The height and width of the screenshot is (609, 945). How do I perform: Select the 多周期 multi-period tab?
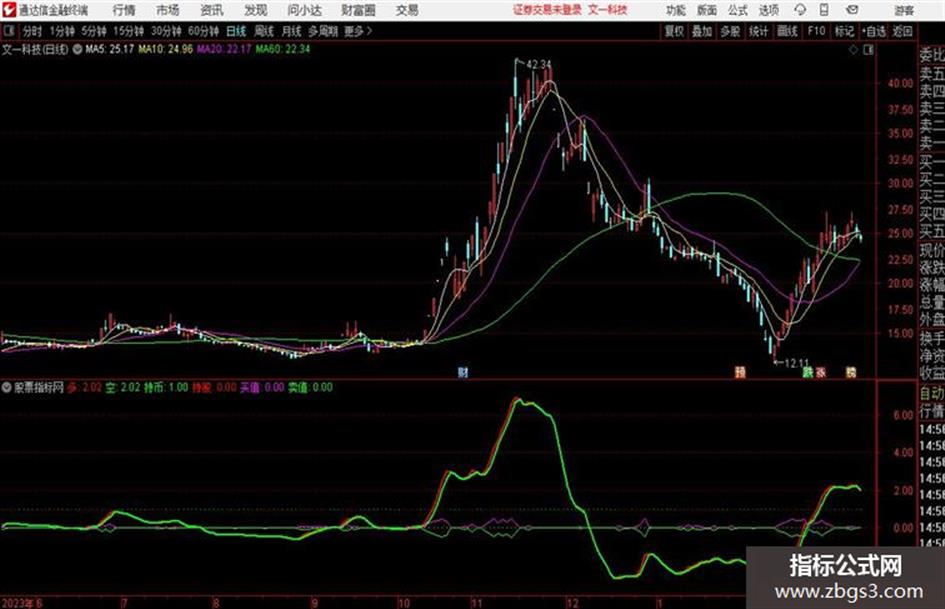click(322, 31)
